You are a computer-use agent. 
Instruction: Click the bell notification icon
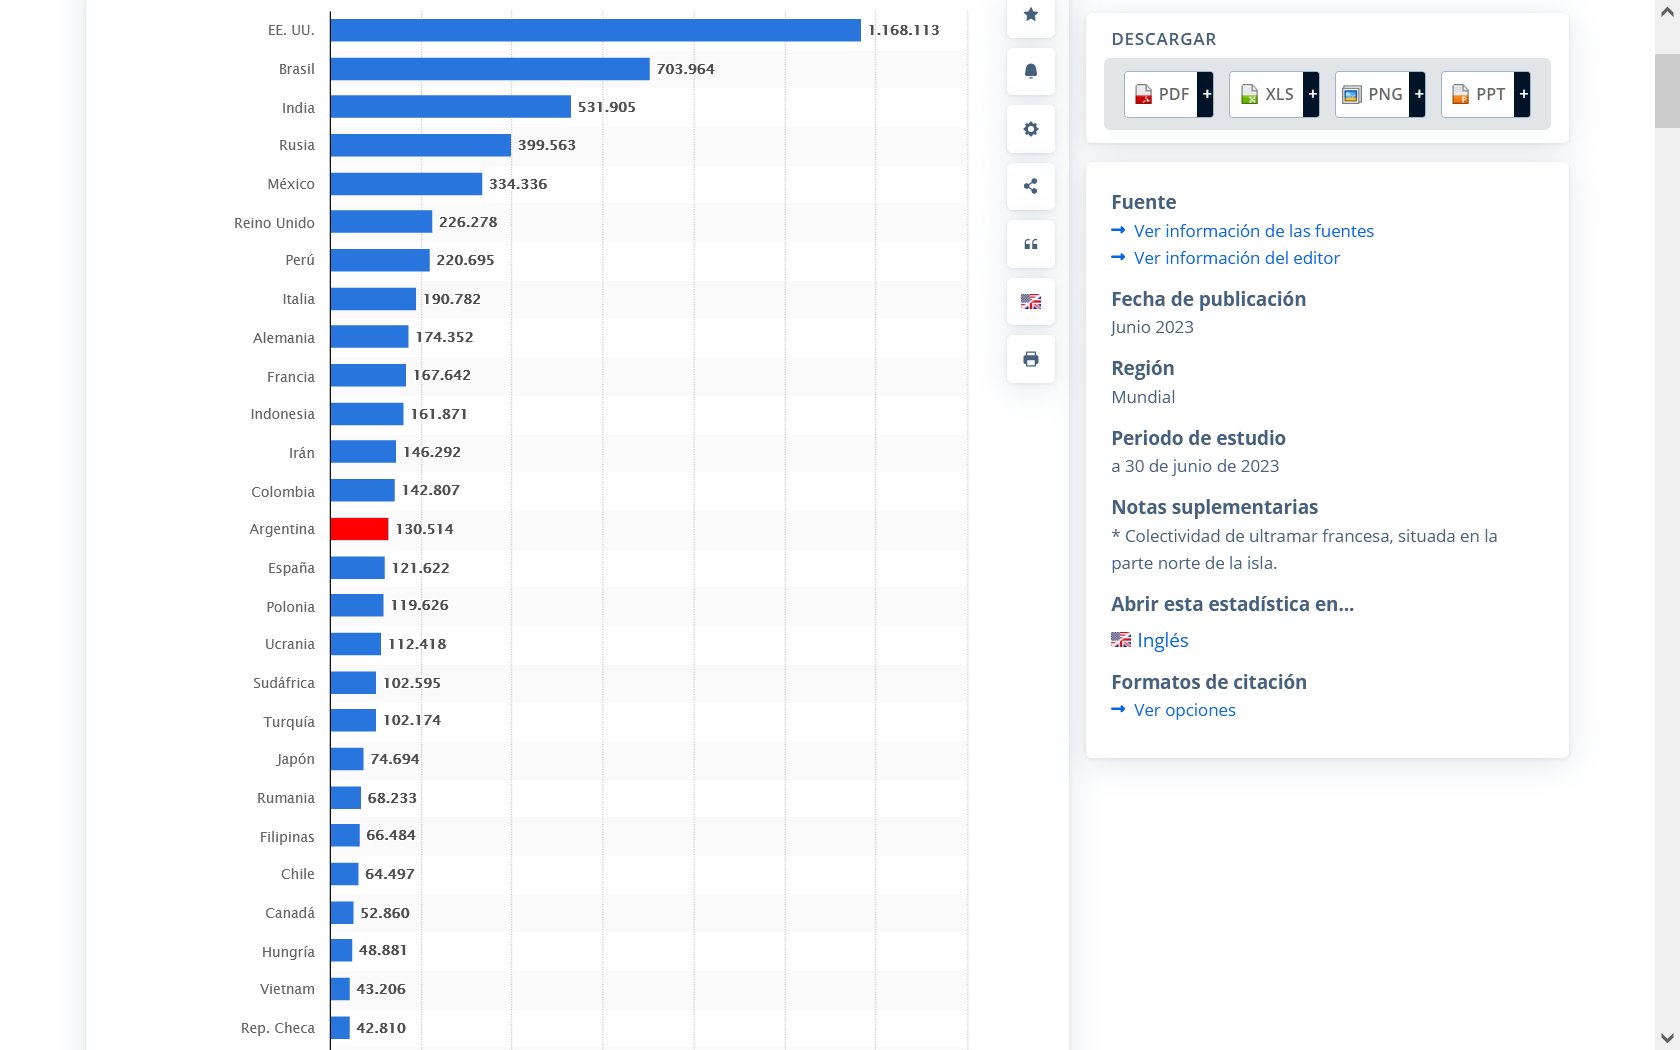(1031, 71)
